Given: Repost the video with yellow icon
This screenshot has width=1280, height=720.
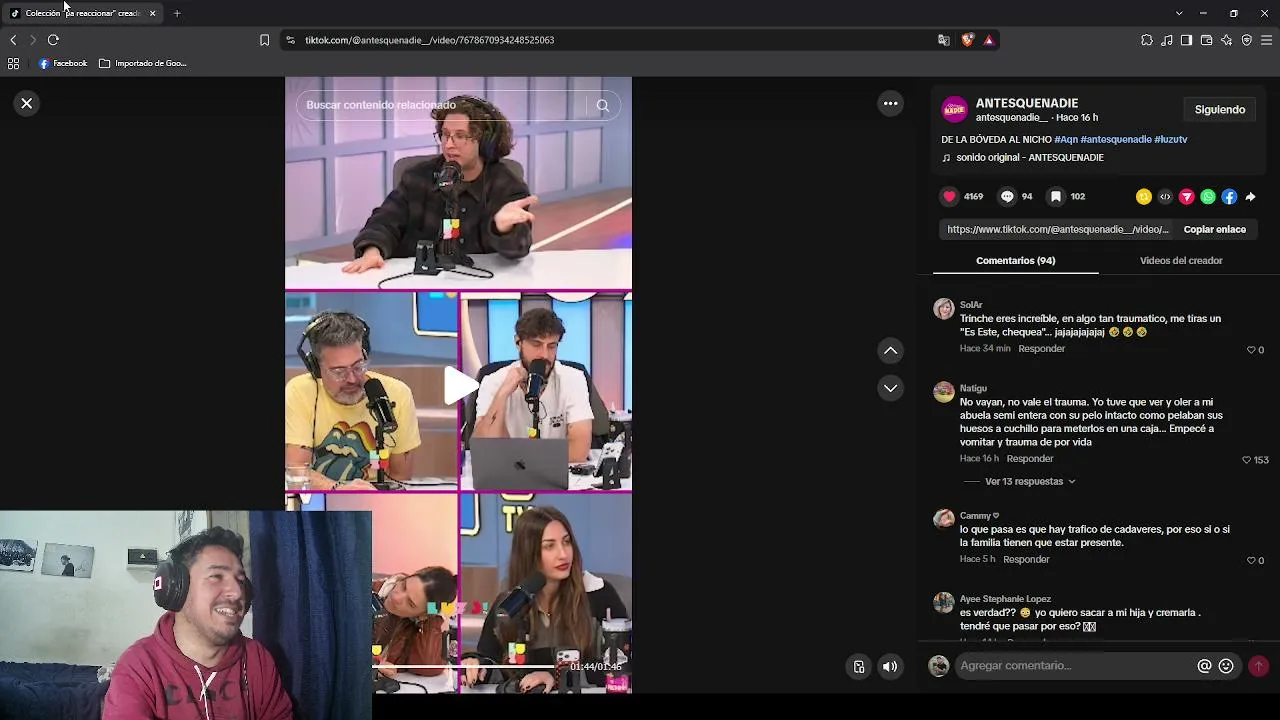Looking at the screenshot, I should point(1144,197).
